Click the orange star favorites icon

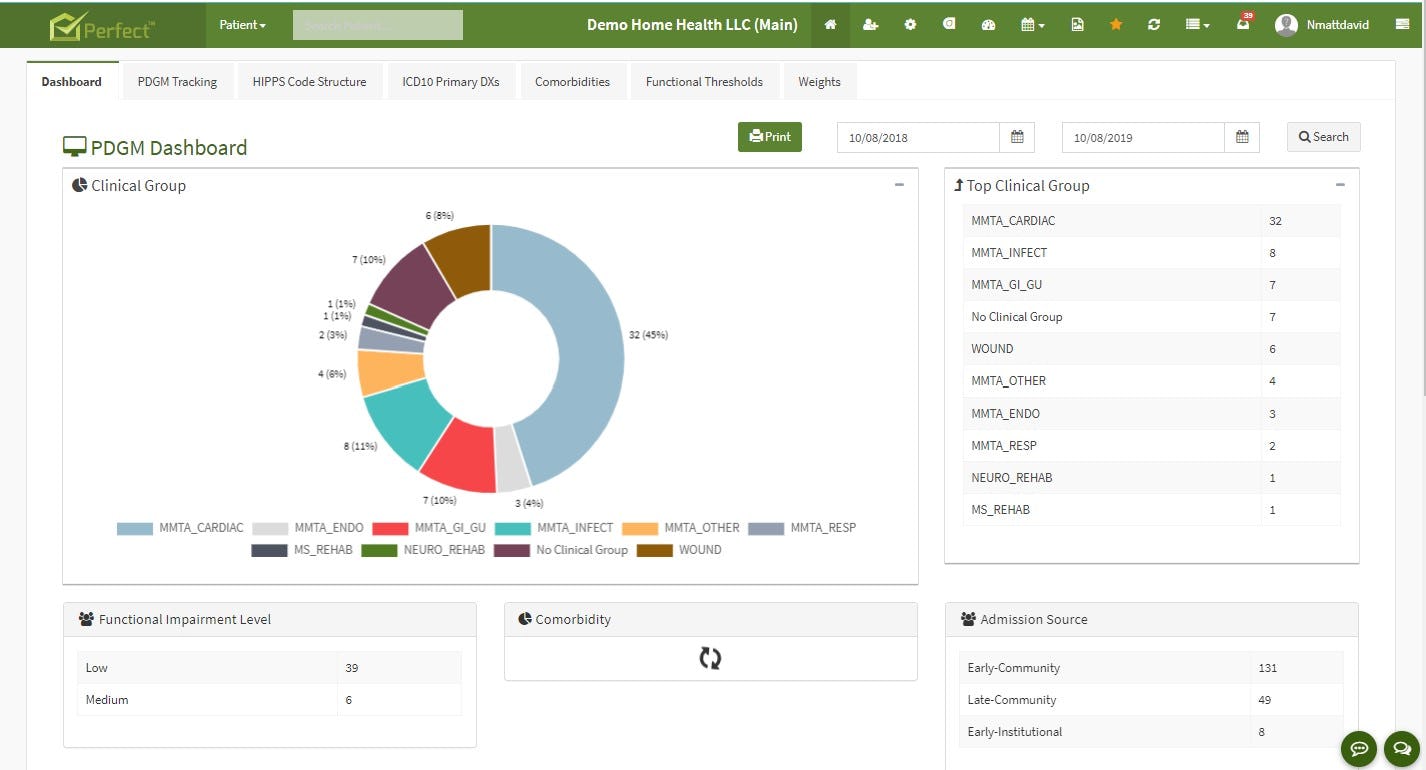click(1116, 25)
